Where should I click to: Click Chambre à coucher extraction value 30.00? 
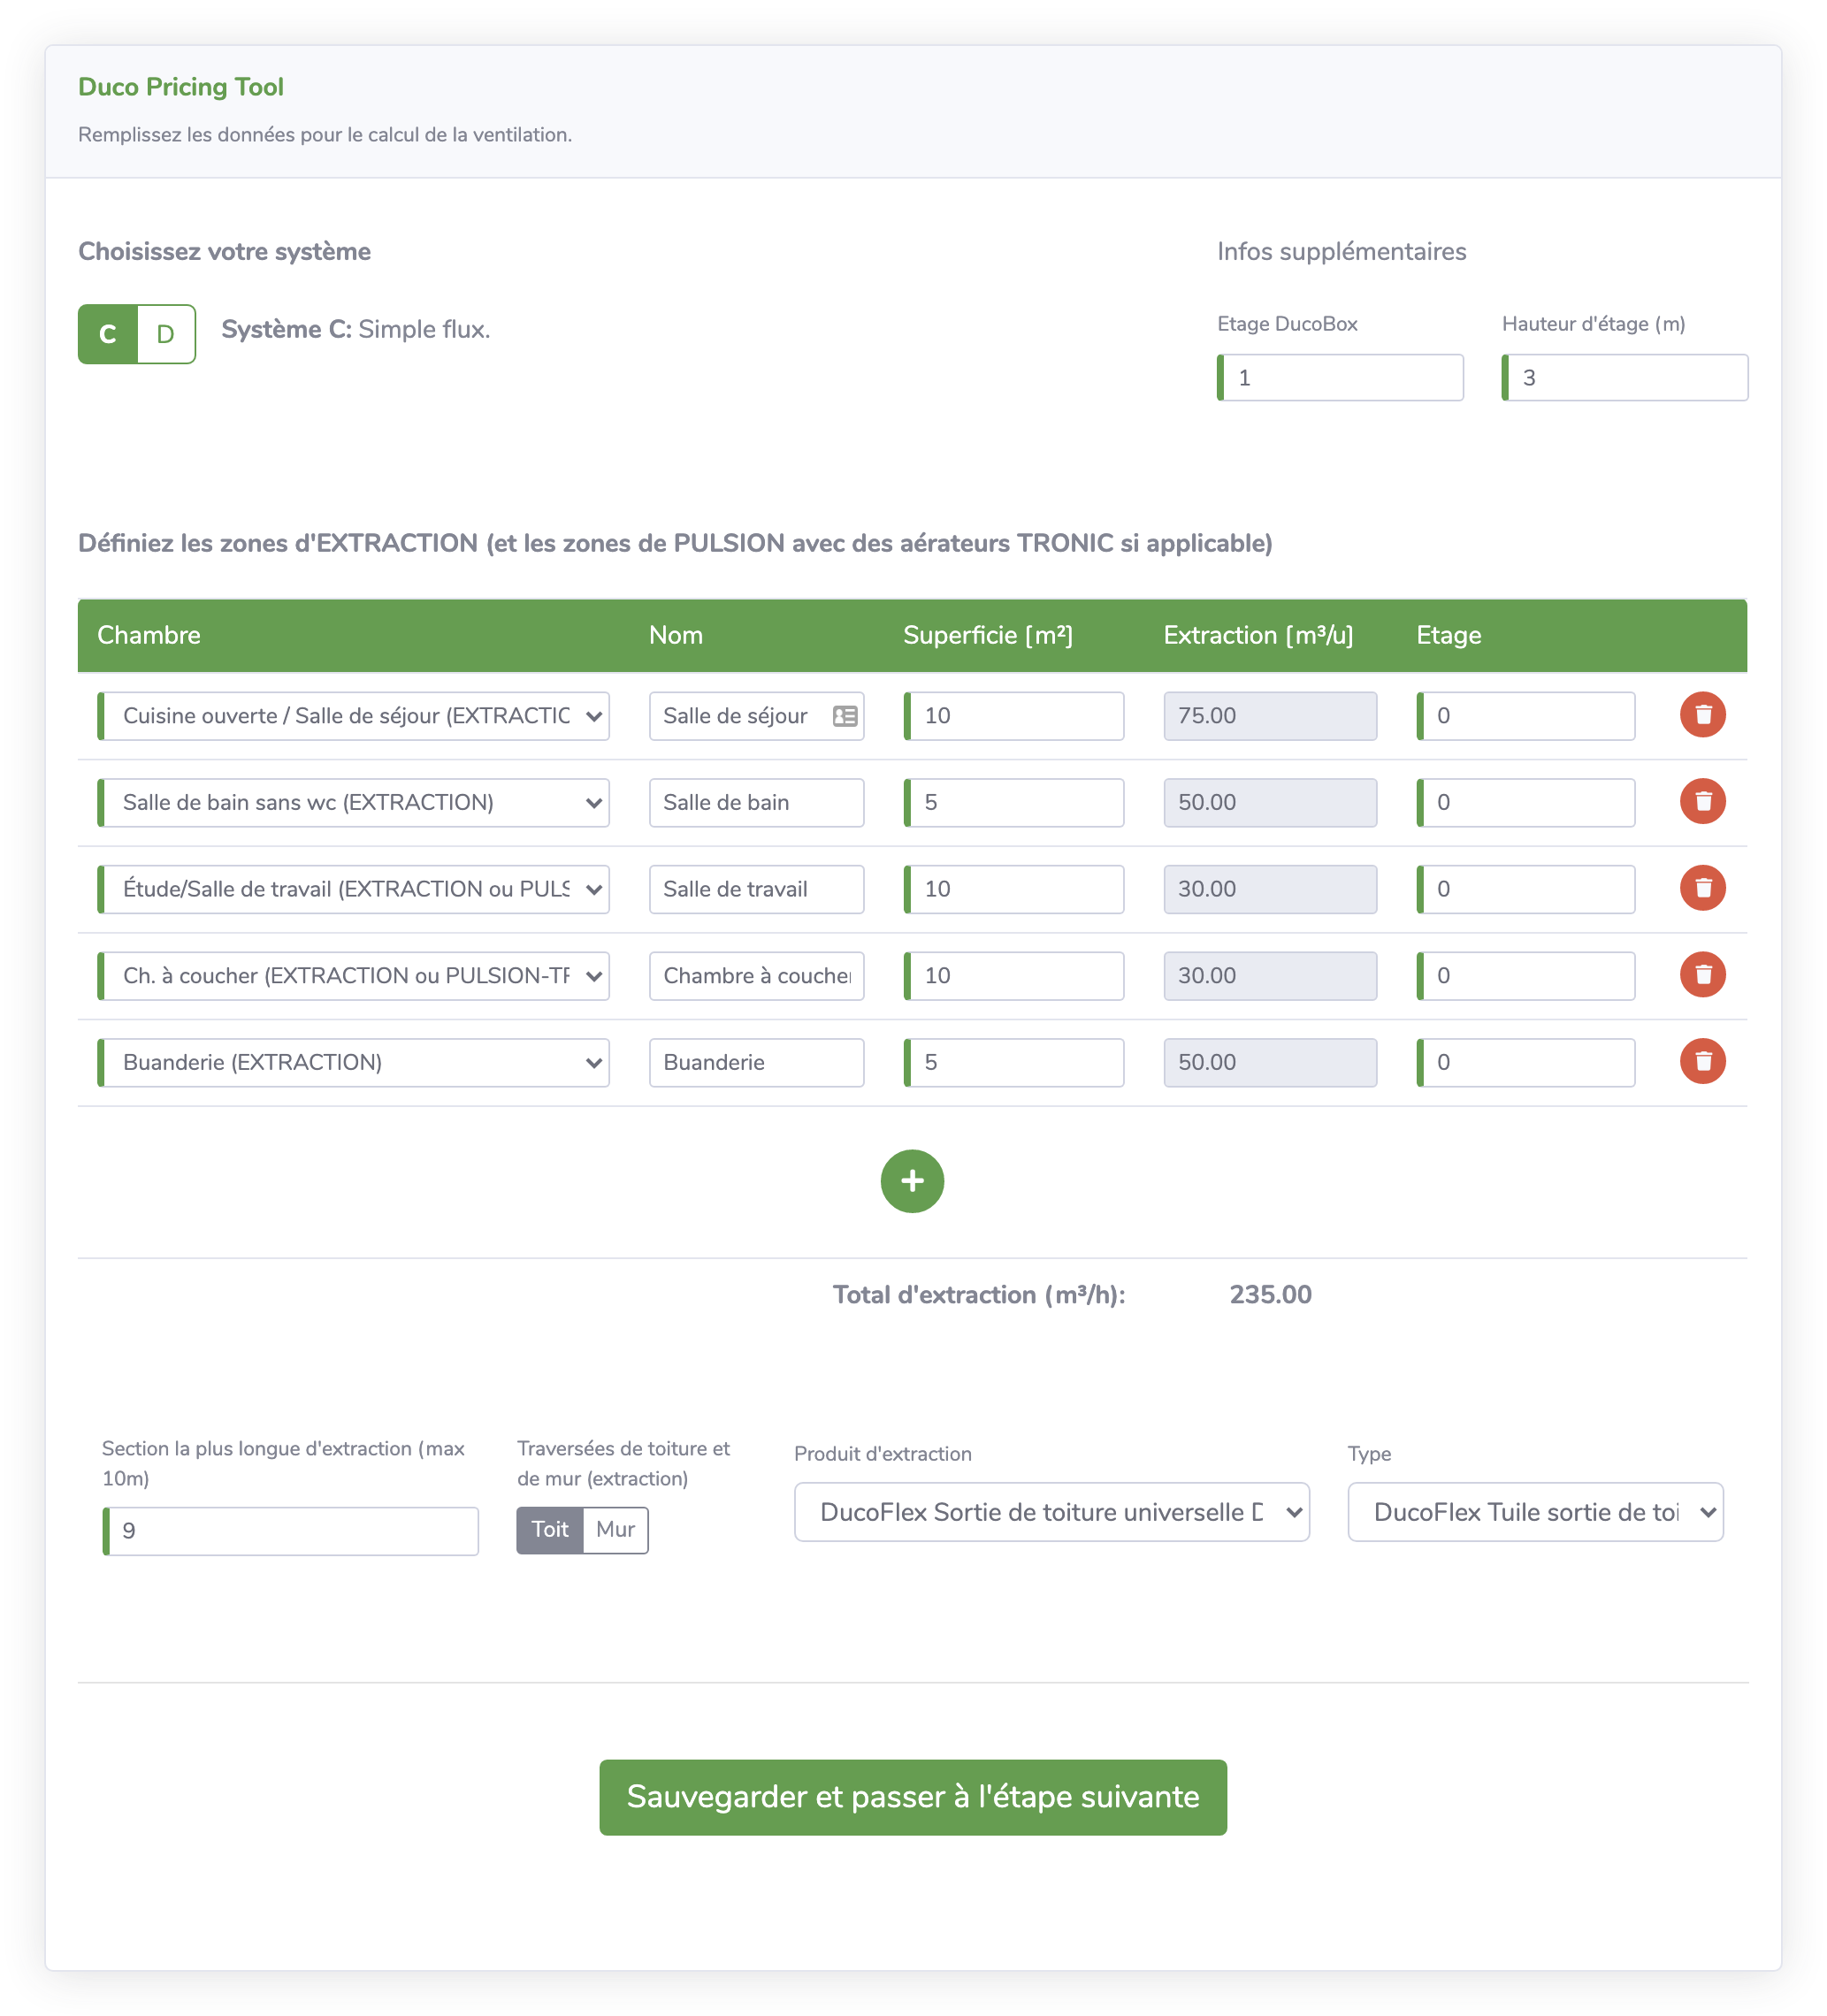pos(1270,976)
